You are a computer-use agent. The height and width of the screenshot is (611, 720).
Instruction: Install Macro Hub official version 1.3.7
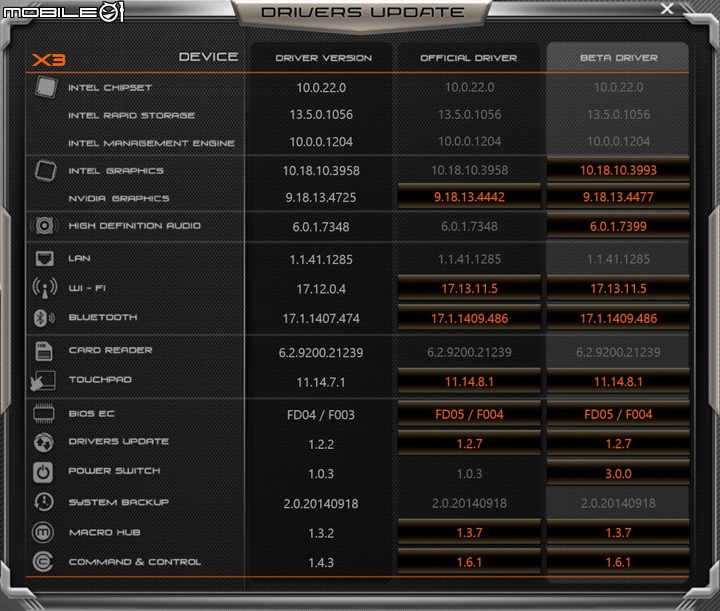coord(469,533)
